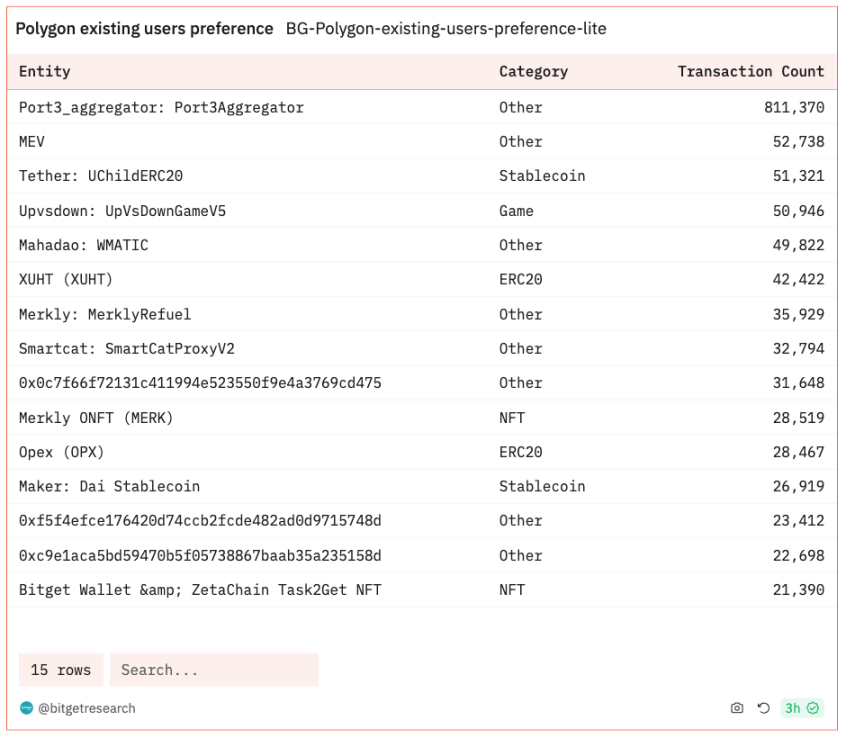Viewport: 846px width, 738px height.
Task: Open the Polygon existing users preference title
Action: pyautogui.click(x=144, y=29)
